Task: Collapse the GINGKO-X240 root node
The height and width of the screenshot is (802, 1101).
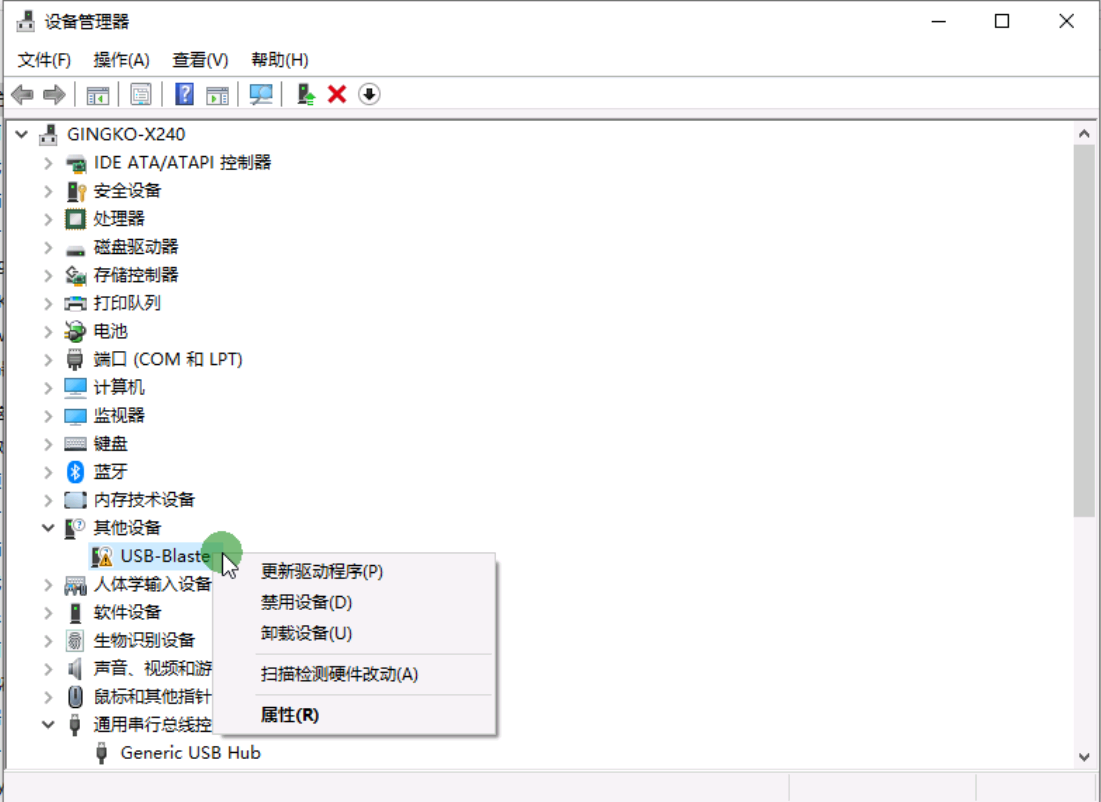Action: click(21, 134)
